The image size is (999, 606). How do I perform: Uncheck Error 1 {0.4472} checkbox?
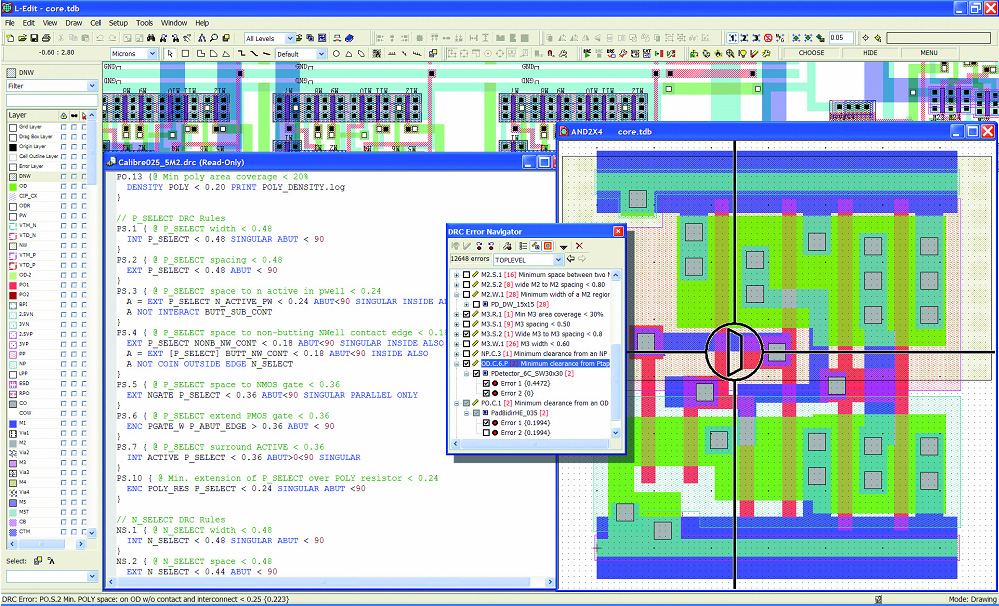click(486, 384)
